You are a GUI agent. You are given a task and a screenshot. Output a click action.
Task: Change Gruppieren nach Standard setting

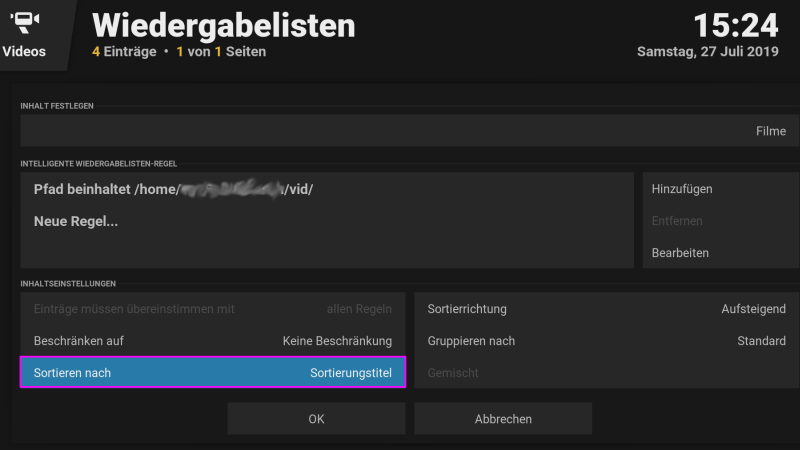point(607,341)
